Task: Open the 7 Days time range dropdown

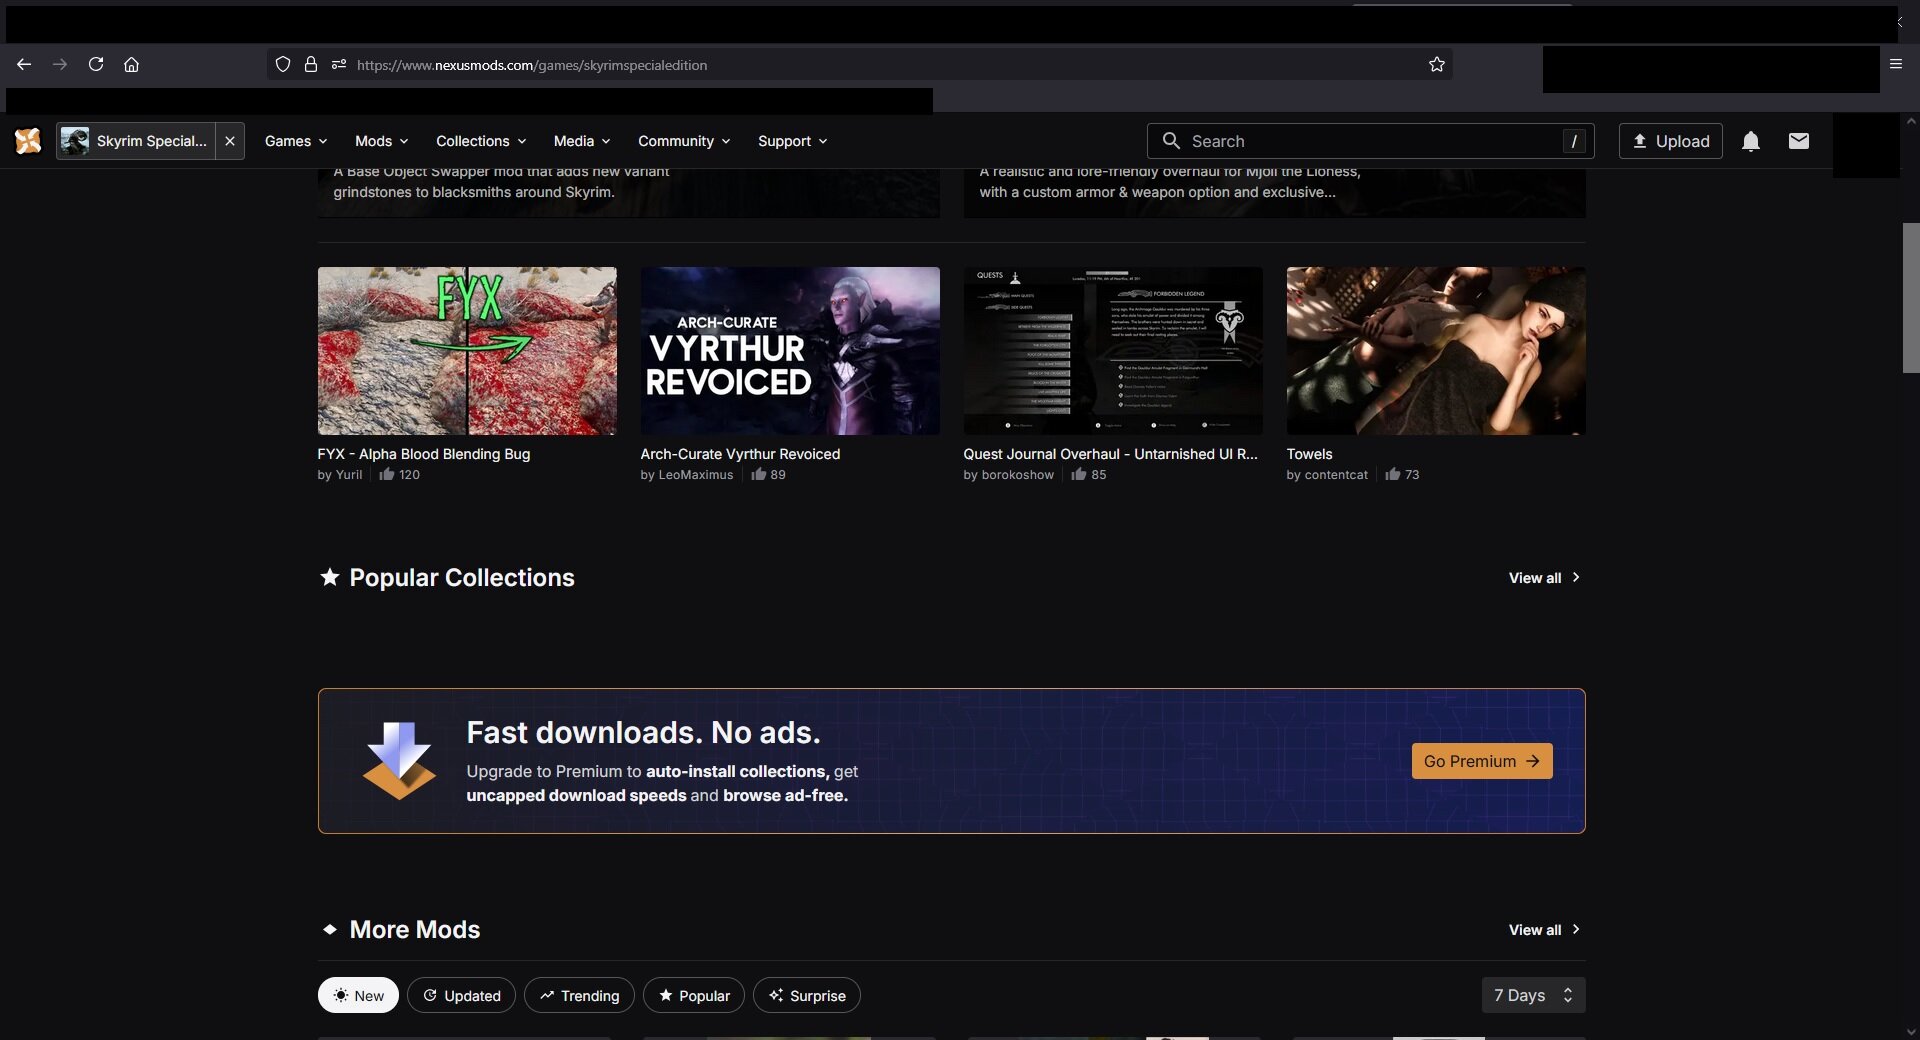Action: click(x=1533, y=995)
